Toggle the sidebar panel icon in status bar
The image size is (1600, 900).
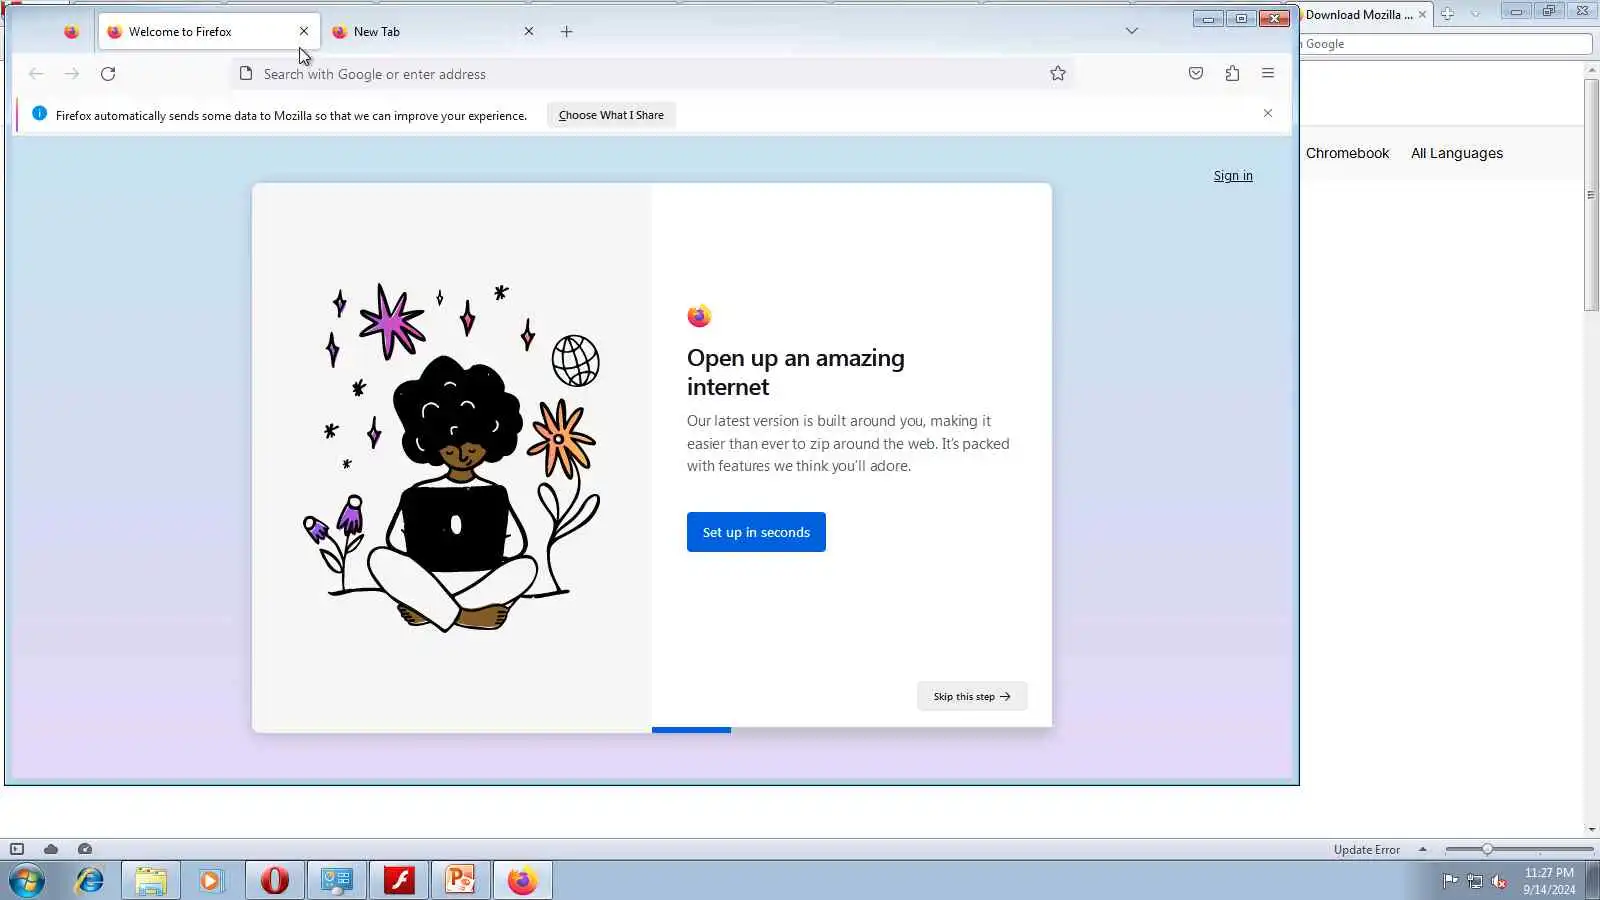pos(17,849)
